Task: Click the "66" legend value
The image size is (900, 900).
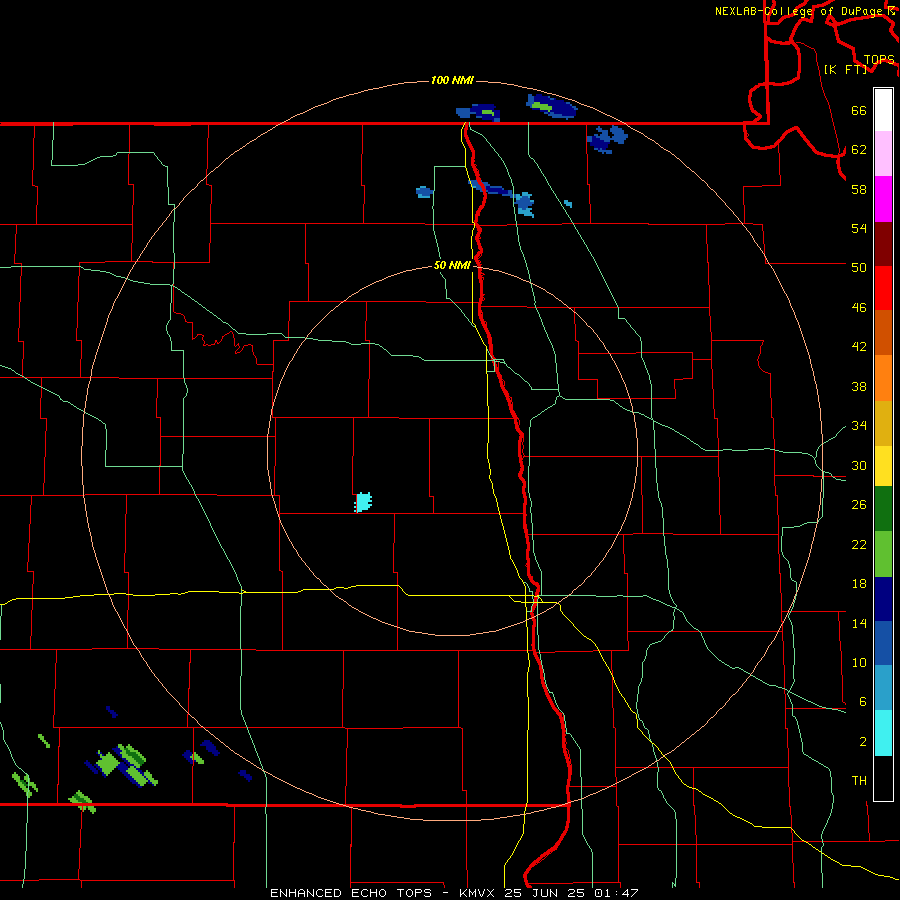Action: coord(859,111)
